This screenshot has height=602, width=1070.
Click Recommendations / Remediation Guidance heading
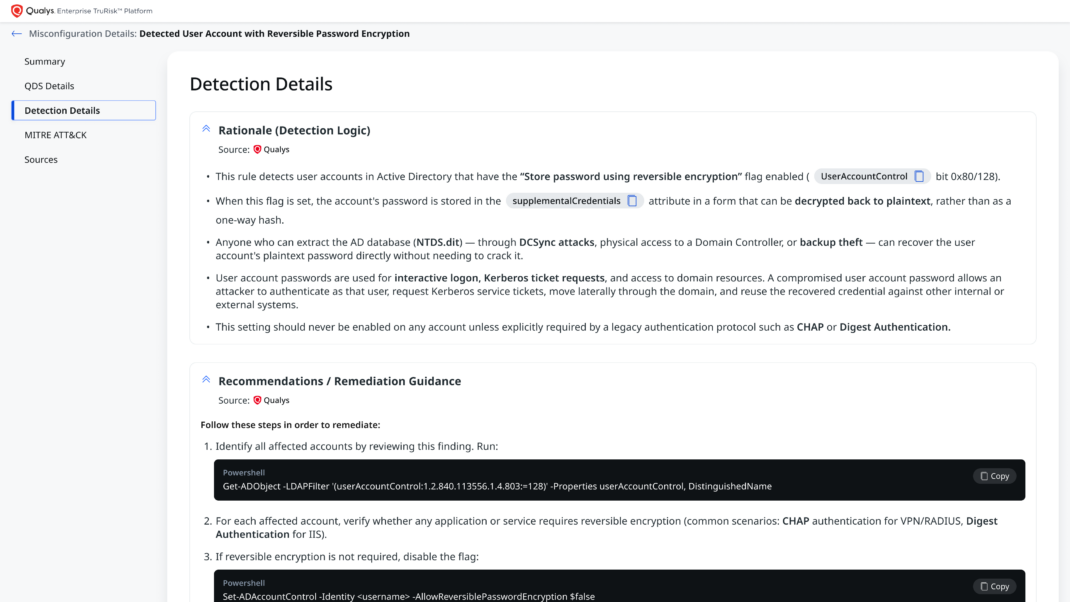point(340,381)
